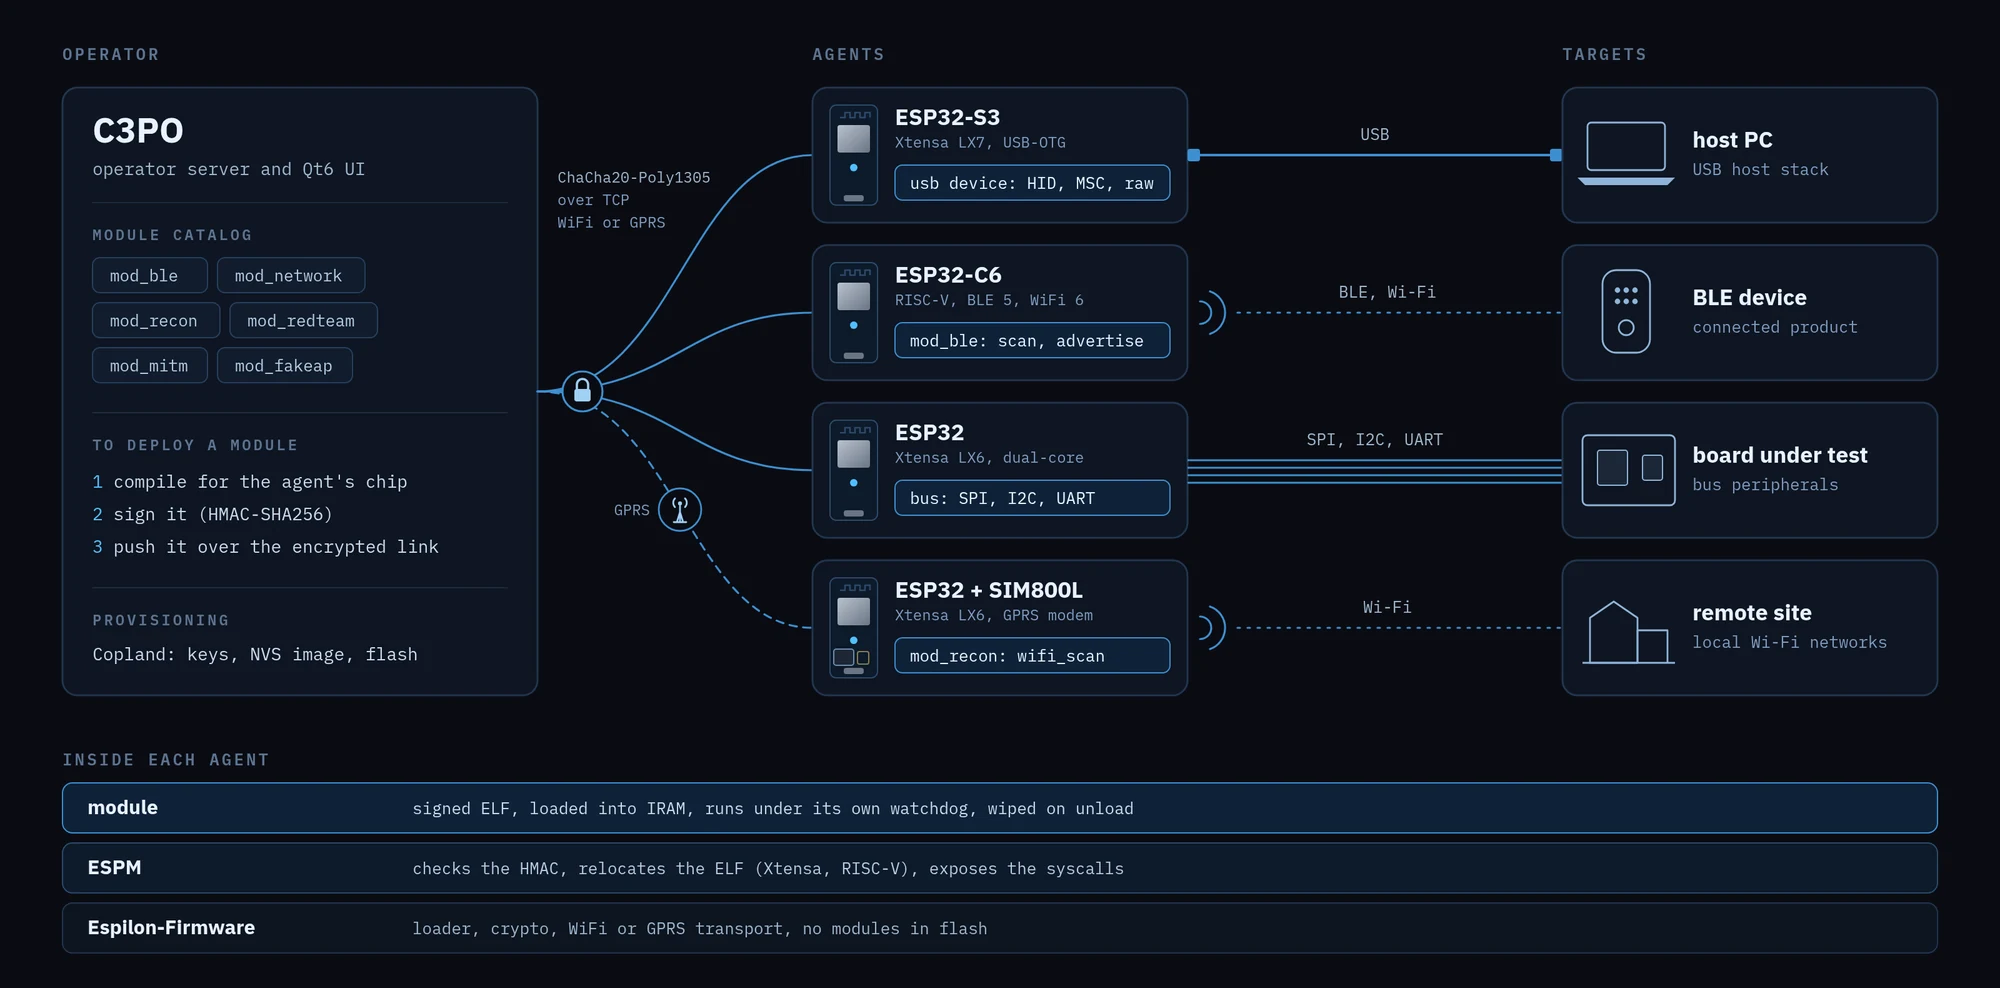Click the dual-core ESP32 board icon
The image size is (2000, 988).
[854, 470]
